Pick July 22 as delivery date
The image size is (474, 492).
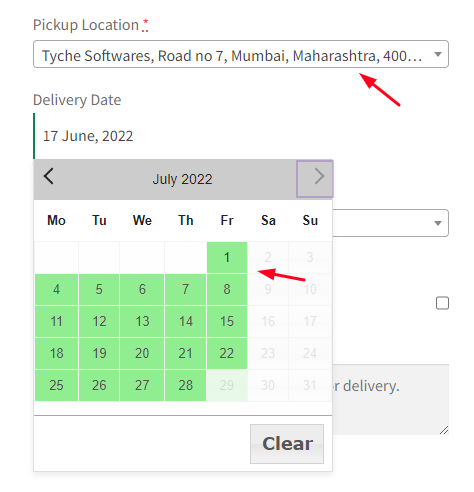(x=227, y=353)
